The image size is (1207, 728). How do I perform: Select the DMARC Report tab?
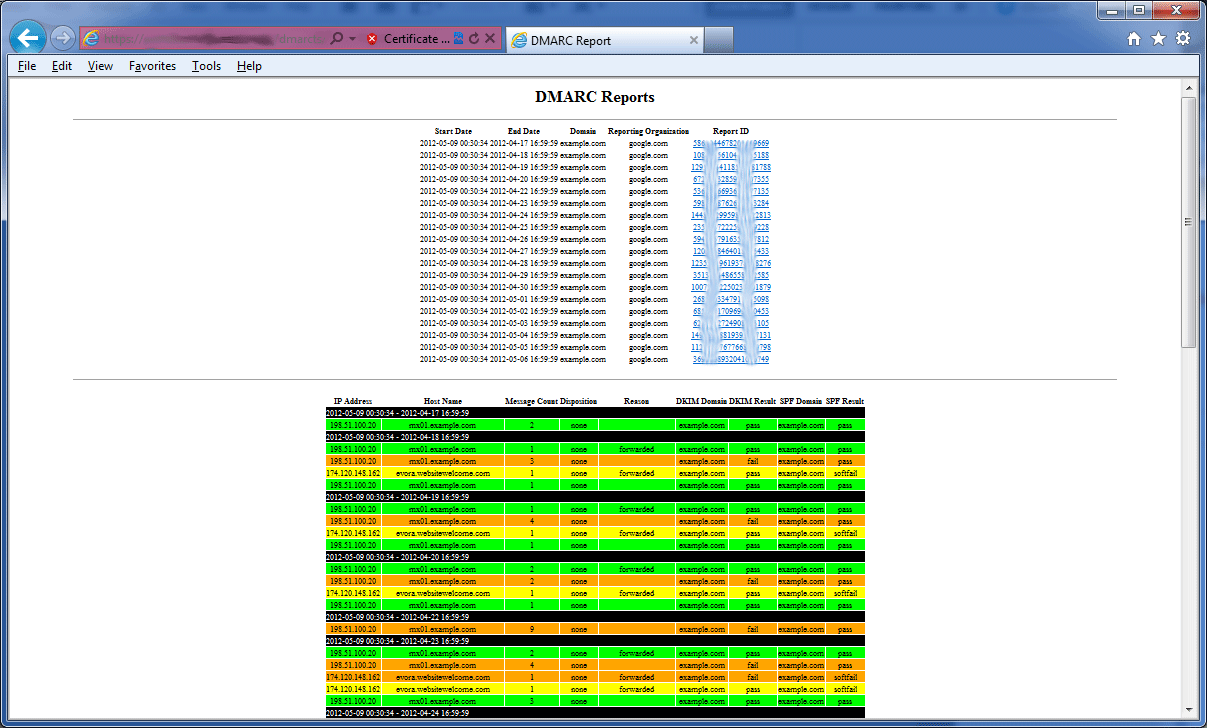[605, 40]
